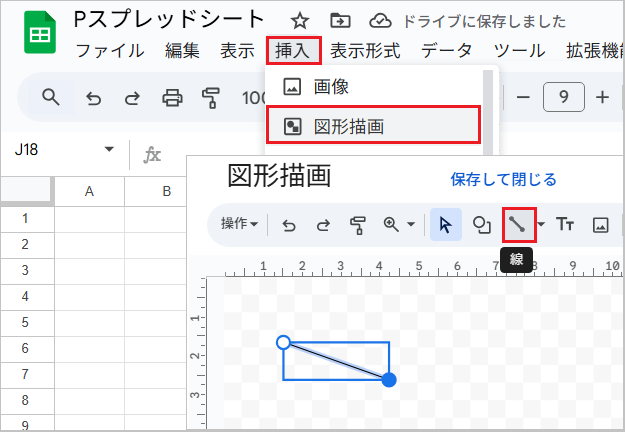Viewport: 625px width, 432px height.
Task: Click the zoom magnifier in drawing toolbar
Action: click(391, 225)
